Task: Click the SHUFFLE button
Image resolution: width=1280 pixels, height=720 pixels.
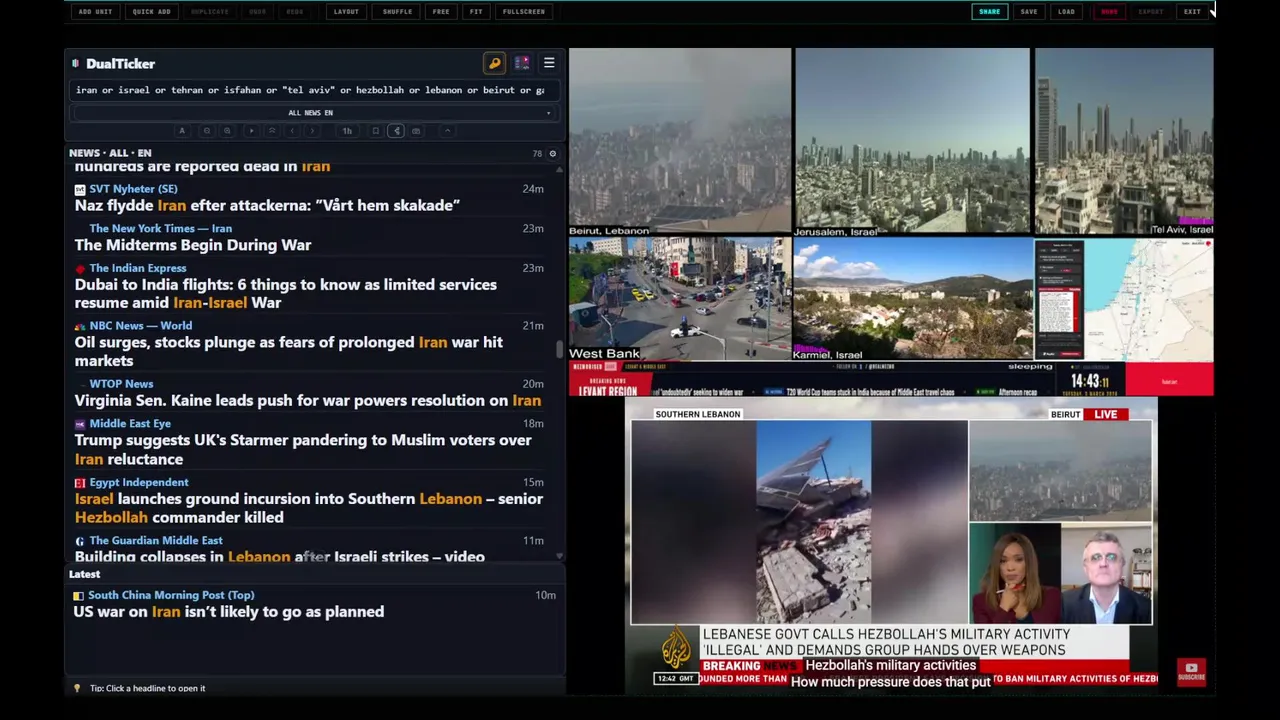Action: [397, 12]
